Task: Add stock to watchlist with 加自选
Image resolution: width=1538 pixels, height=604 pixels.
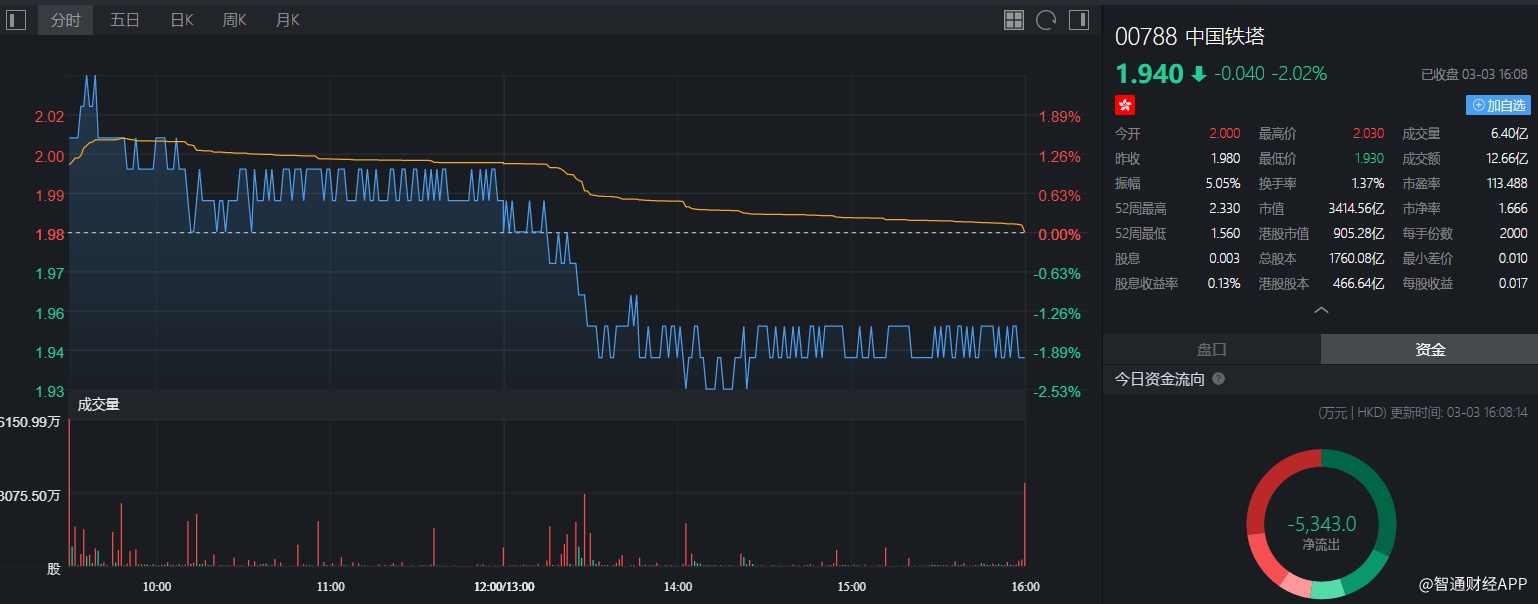Action: point(1498,105)
